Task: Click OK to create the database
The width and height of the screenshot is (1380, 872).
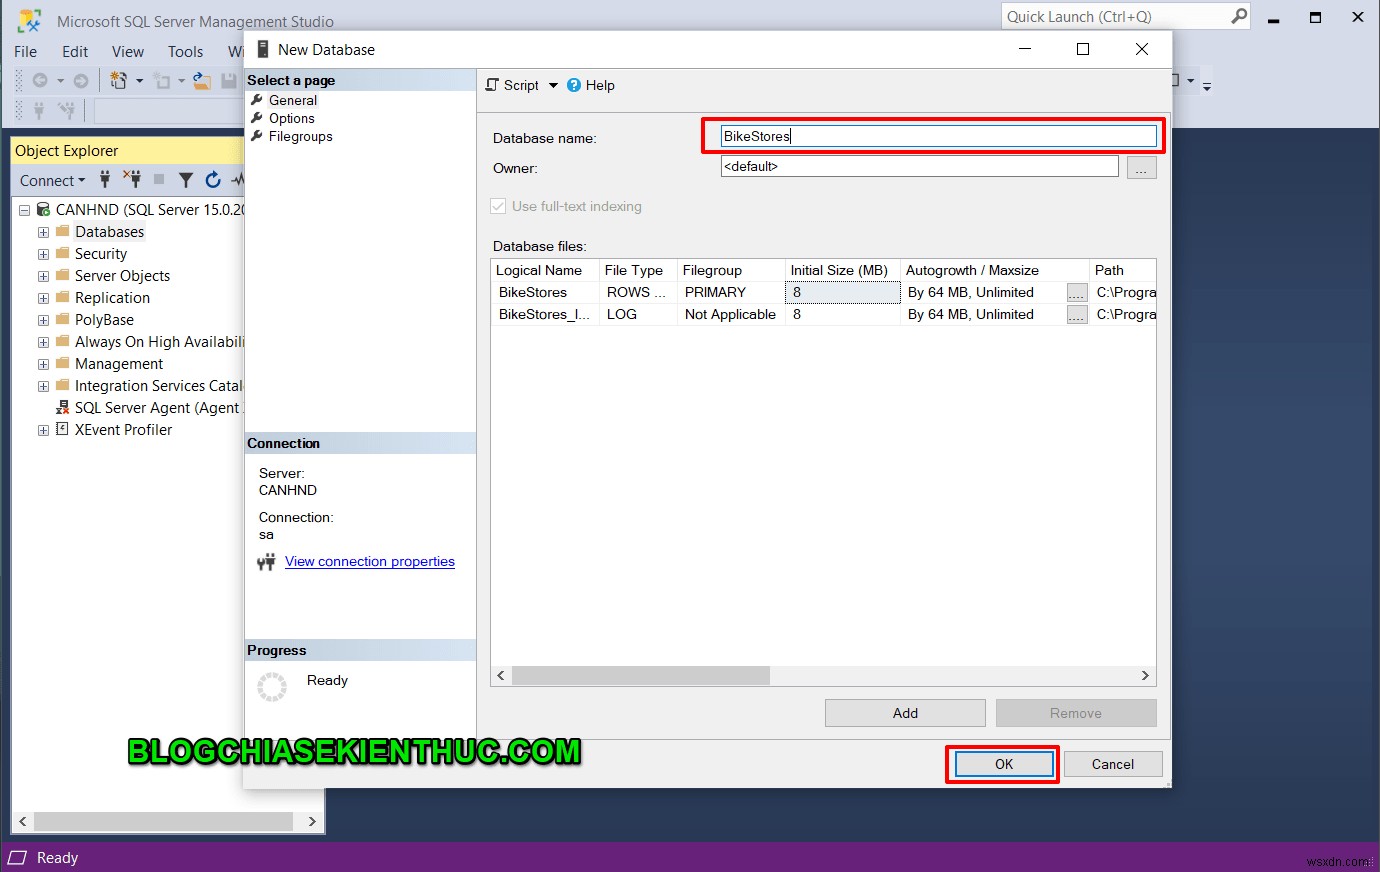Action: pos(1001,763)
